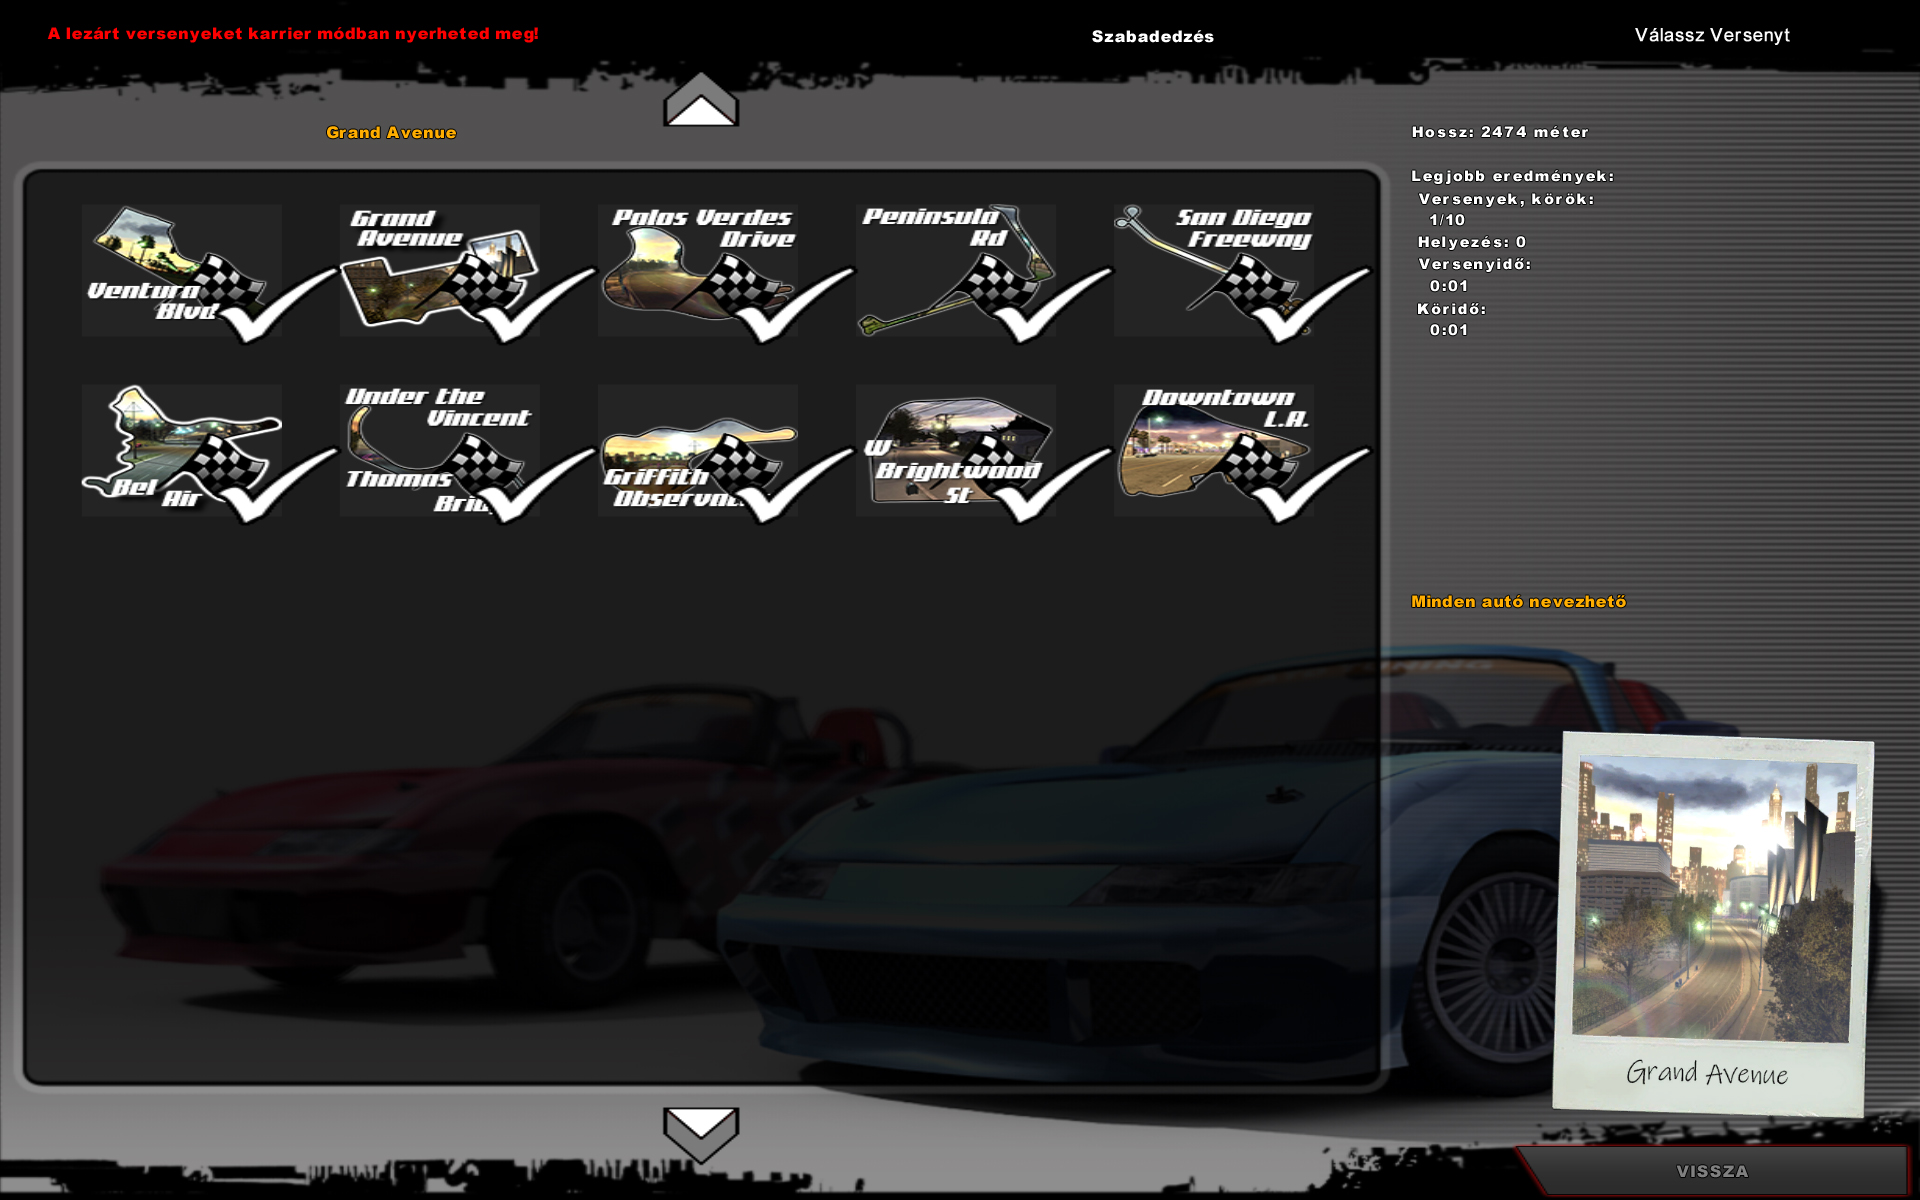Pick the Palos Verdes Drive track

pos(698,270)
